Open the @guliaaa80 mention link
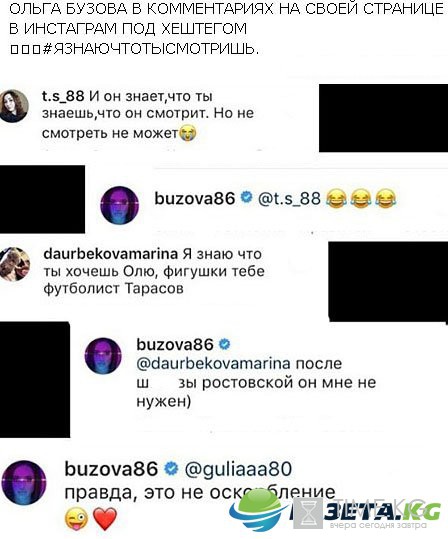This screenshot has width=448, height=539. pos(238,470)
